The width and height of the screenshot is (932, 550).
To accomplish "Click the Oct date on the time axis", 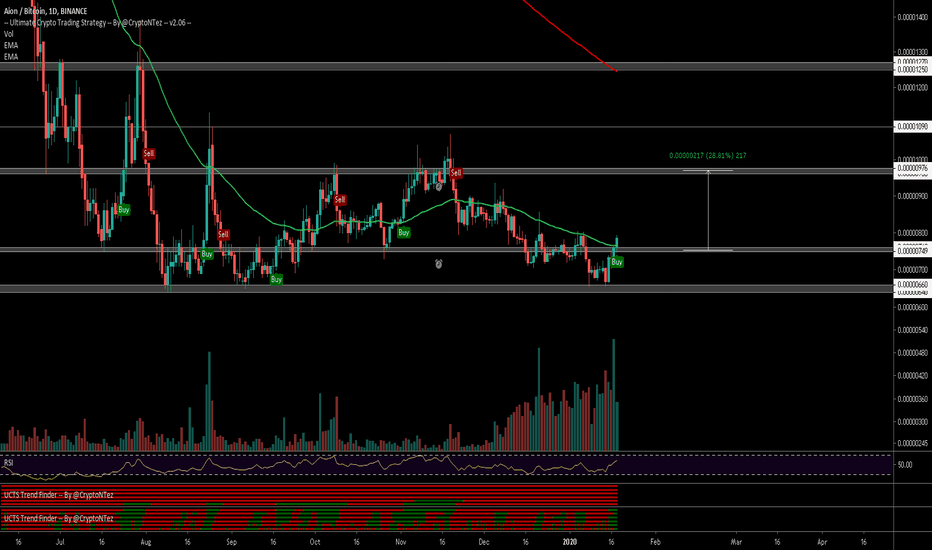I will pyautogui.click(x=315, y=542).
